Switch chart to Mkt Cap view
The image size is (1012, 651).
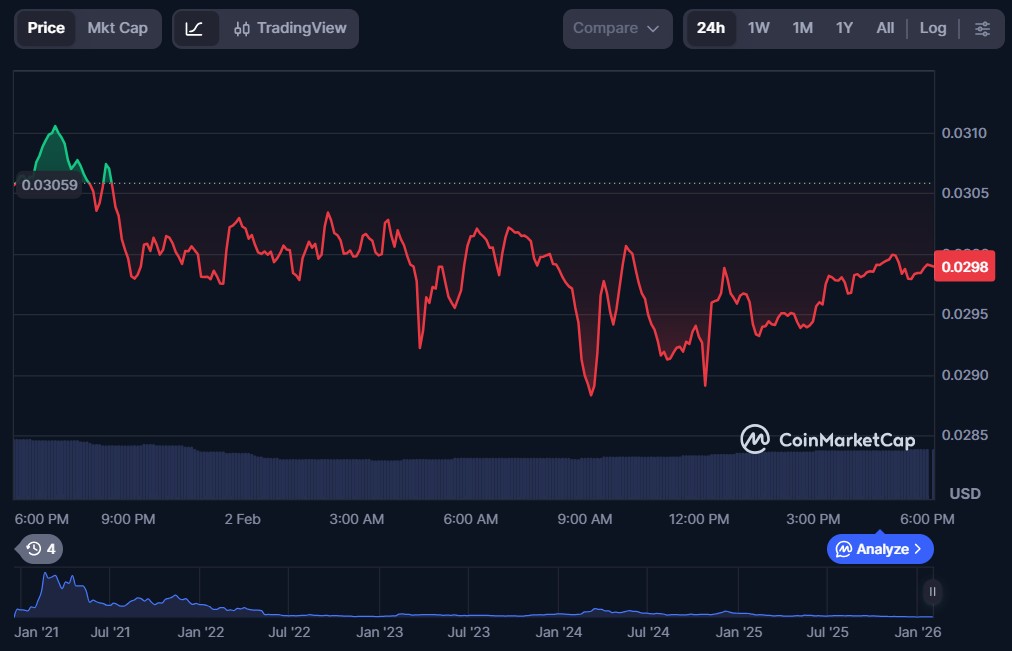point(117,28)
